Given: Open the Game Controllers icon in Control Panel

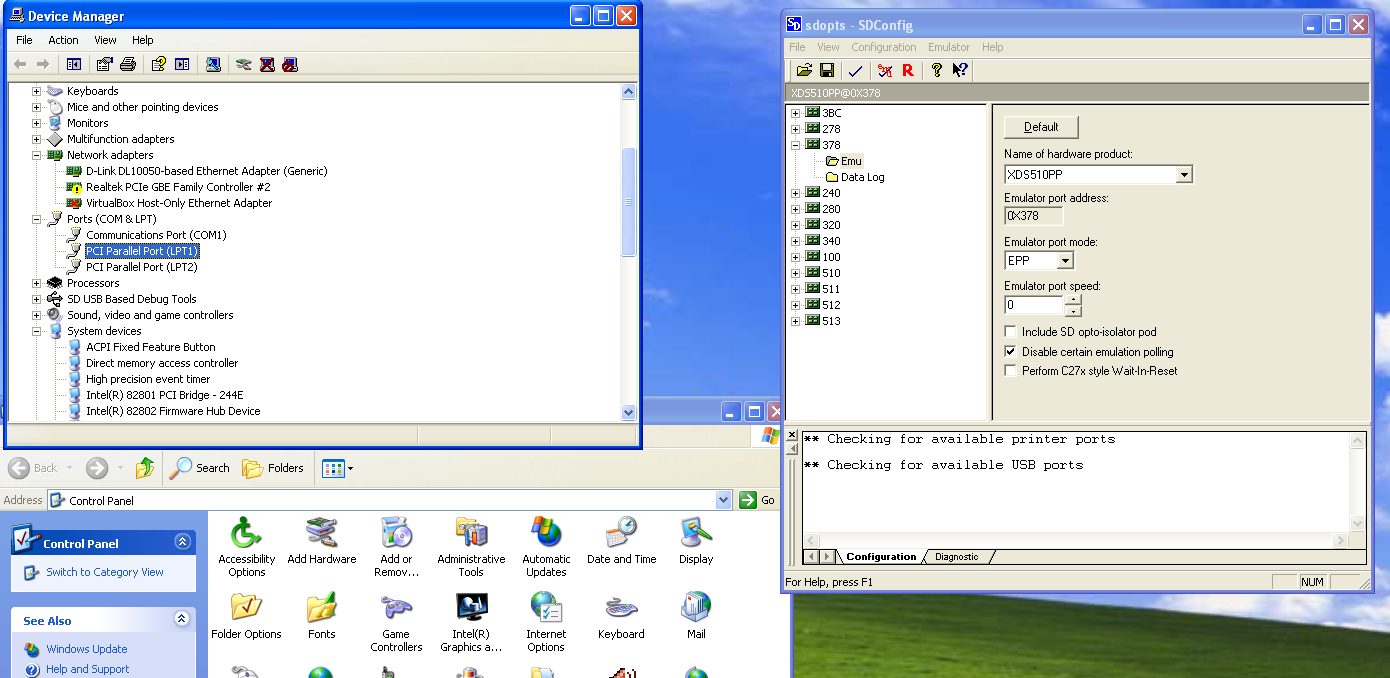Looking at the screenshot, I should coord(396,621).
